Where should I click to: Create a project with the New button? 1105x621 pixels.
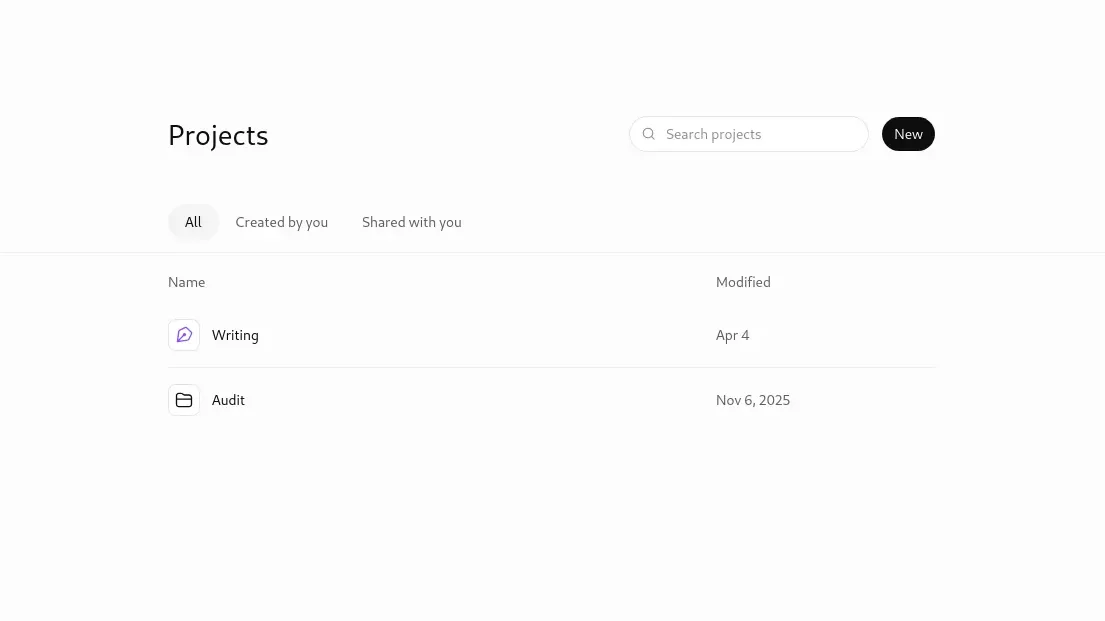pos(908,134)
